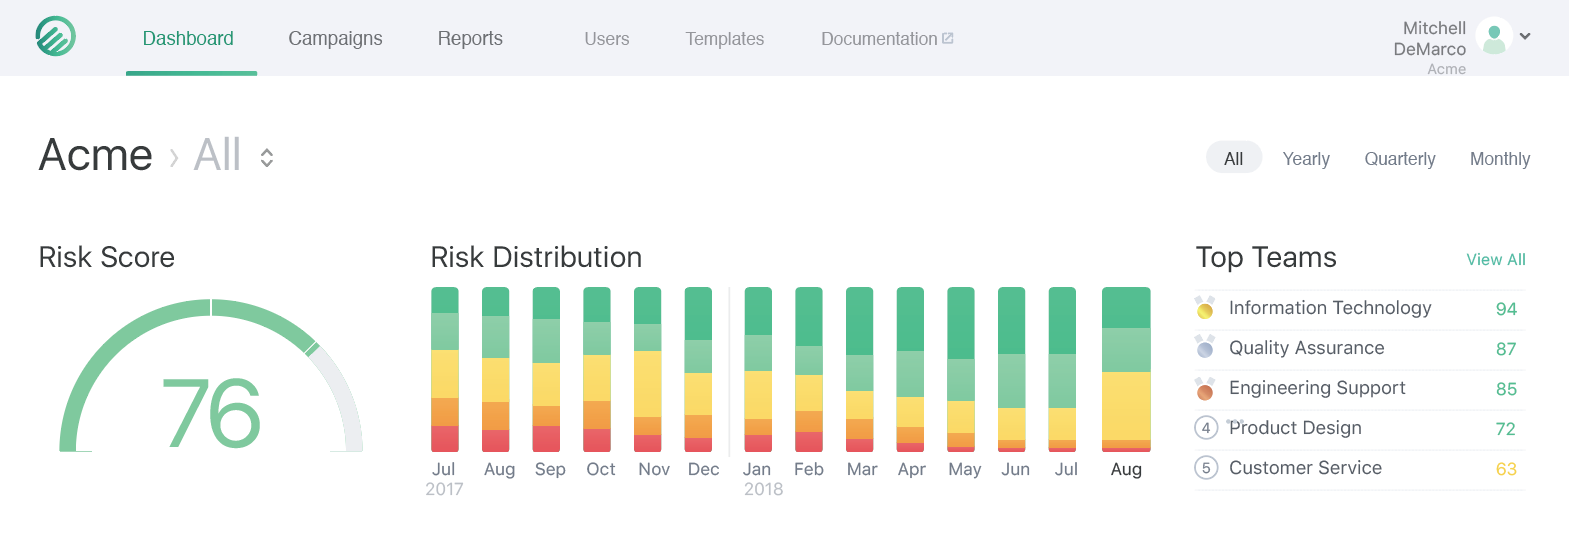
Task: Open the All group selector arrows
Action: [x=267, y=158]
